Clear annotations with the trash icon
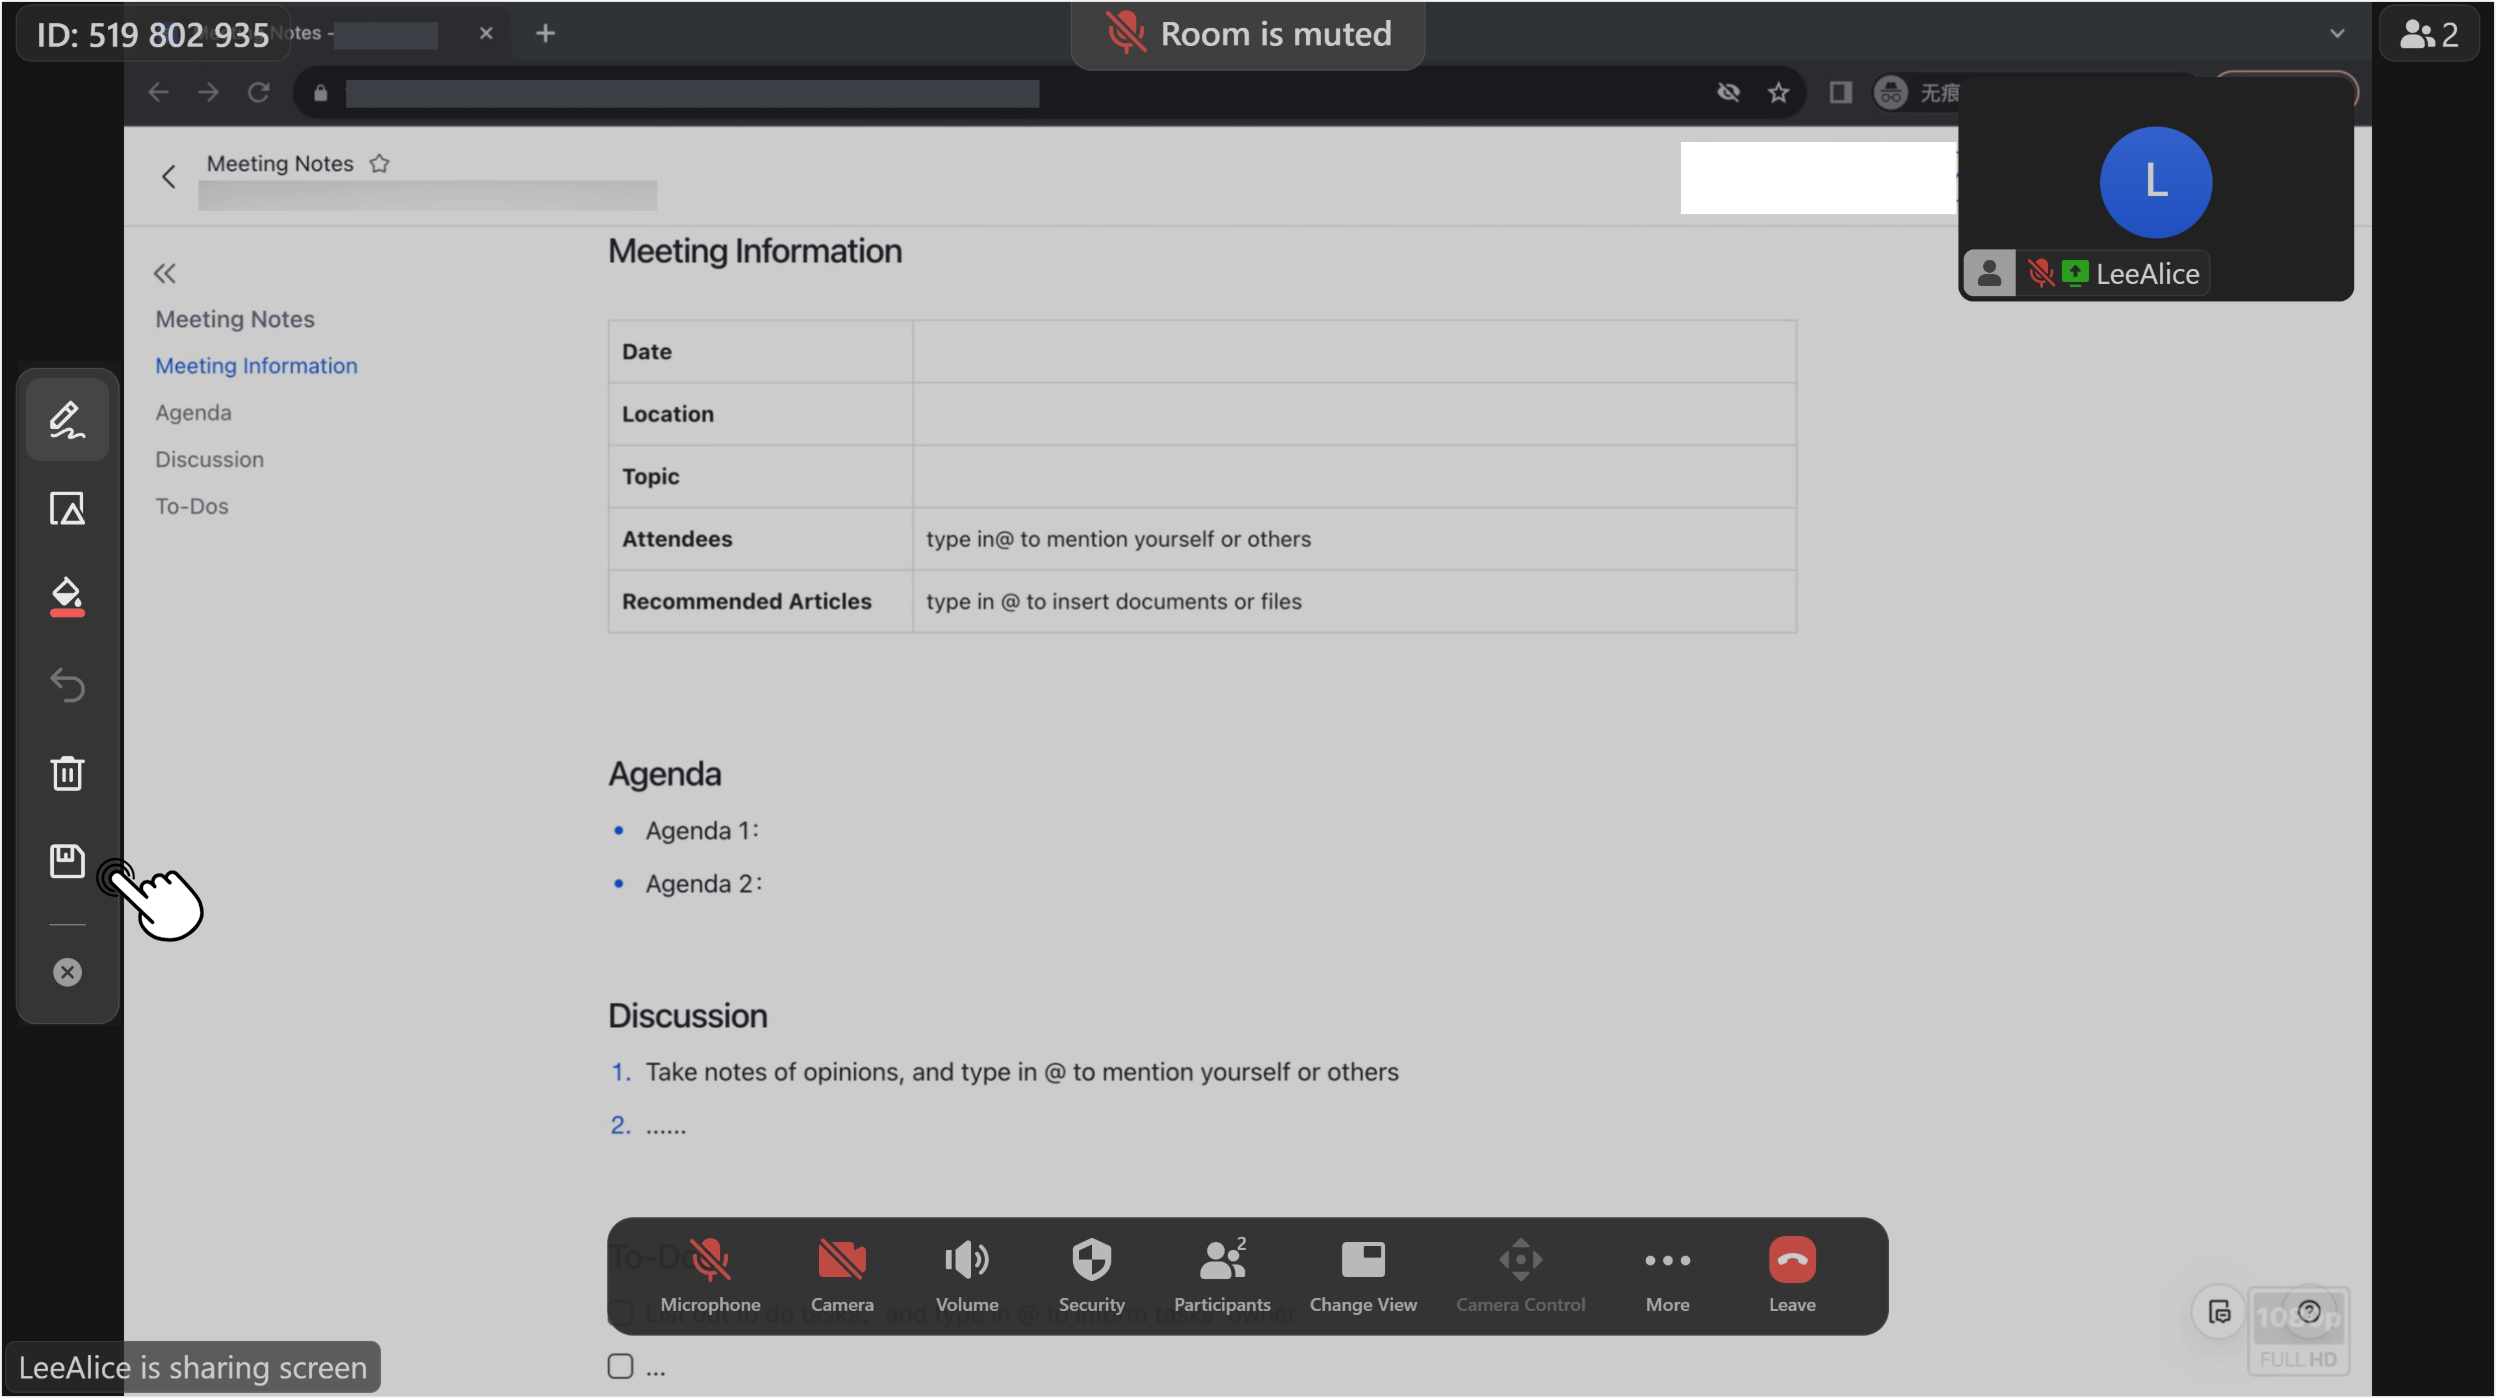 click(67, 773)
